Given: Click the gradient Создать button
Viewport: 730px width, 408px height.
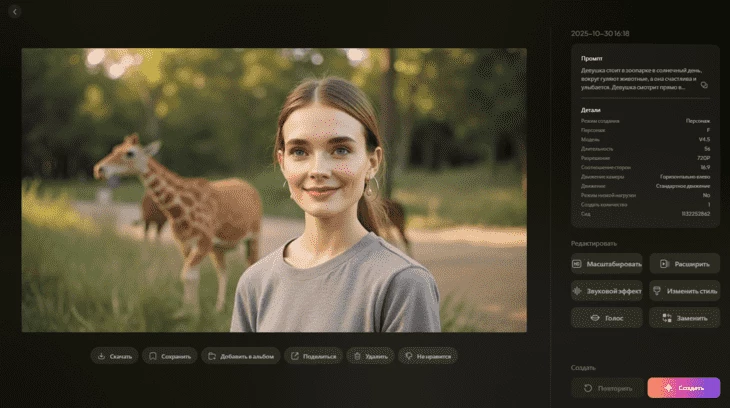Looking at the screenshot, I should (684, 388).
